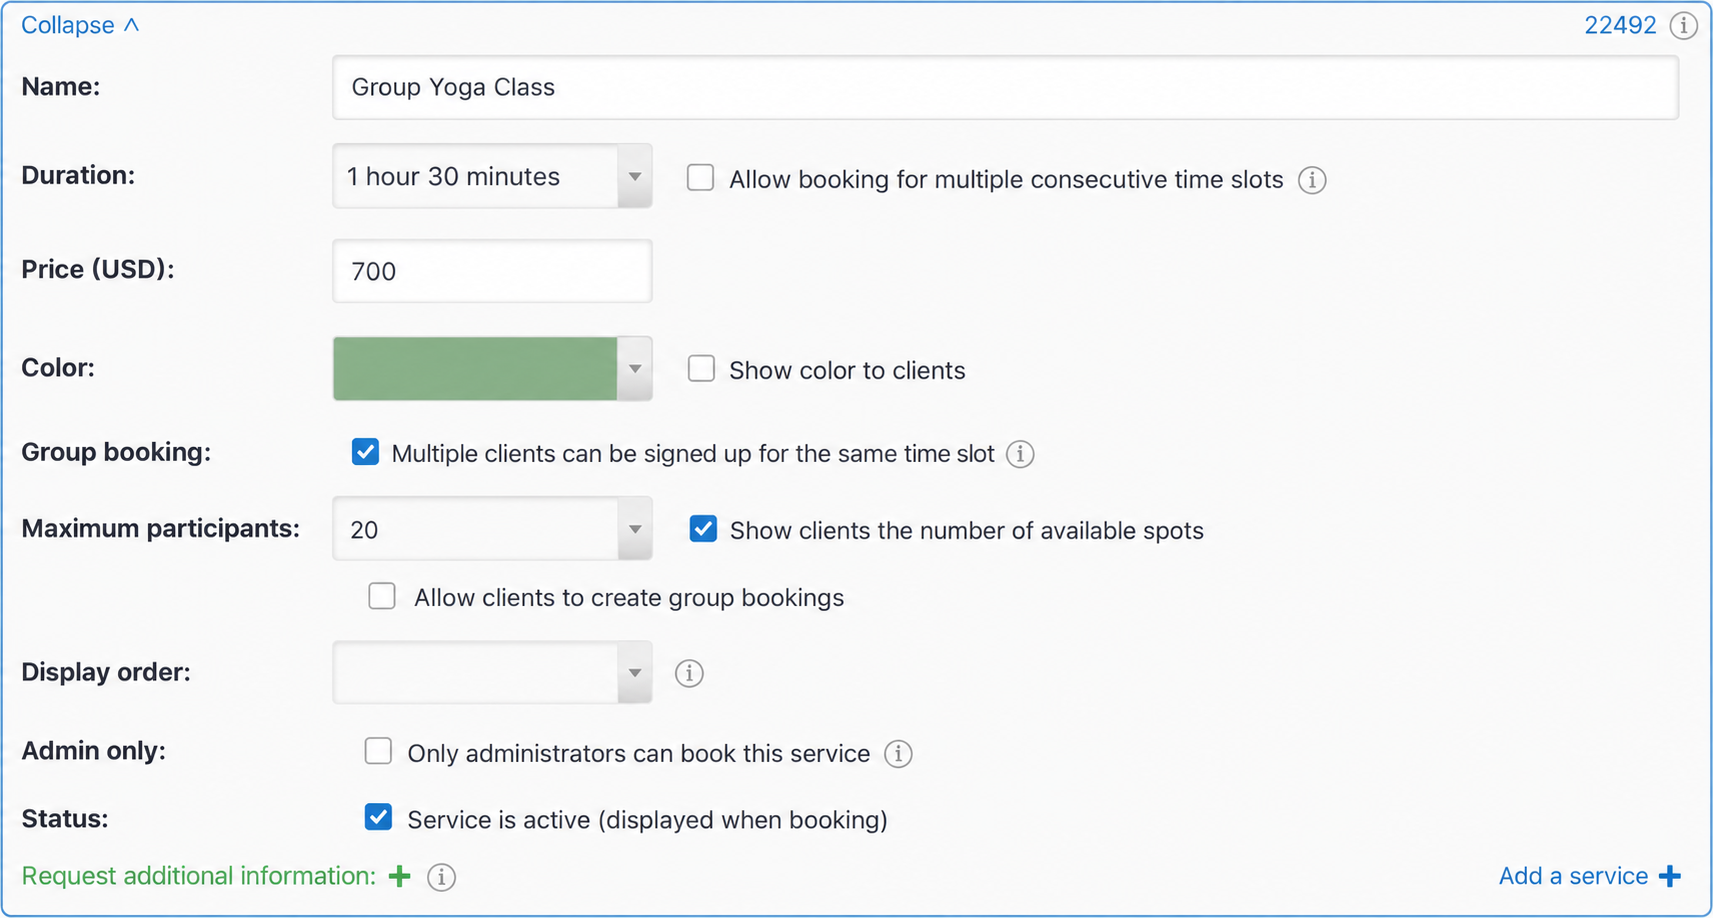
Task: Click Request additional information link
Action: pyautogui.click(x=198, y=876)
